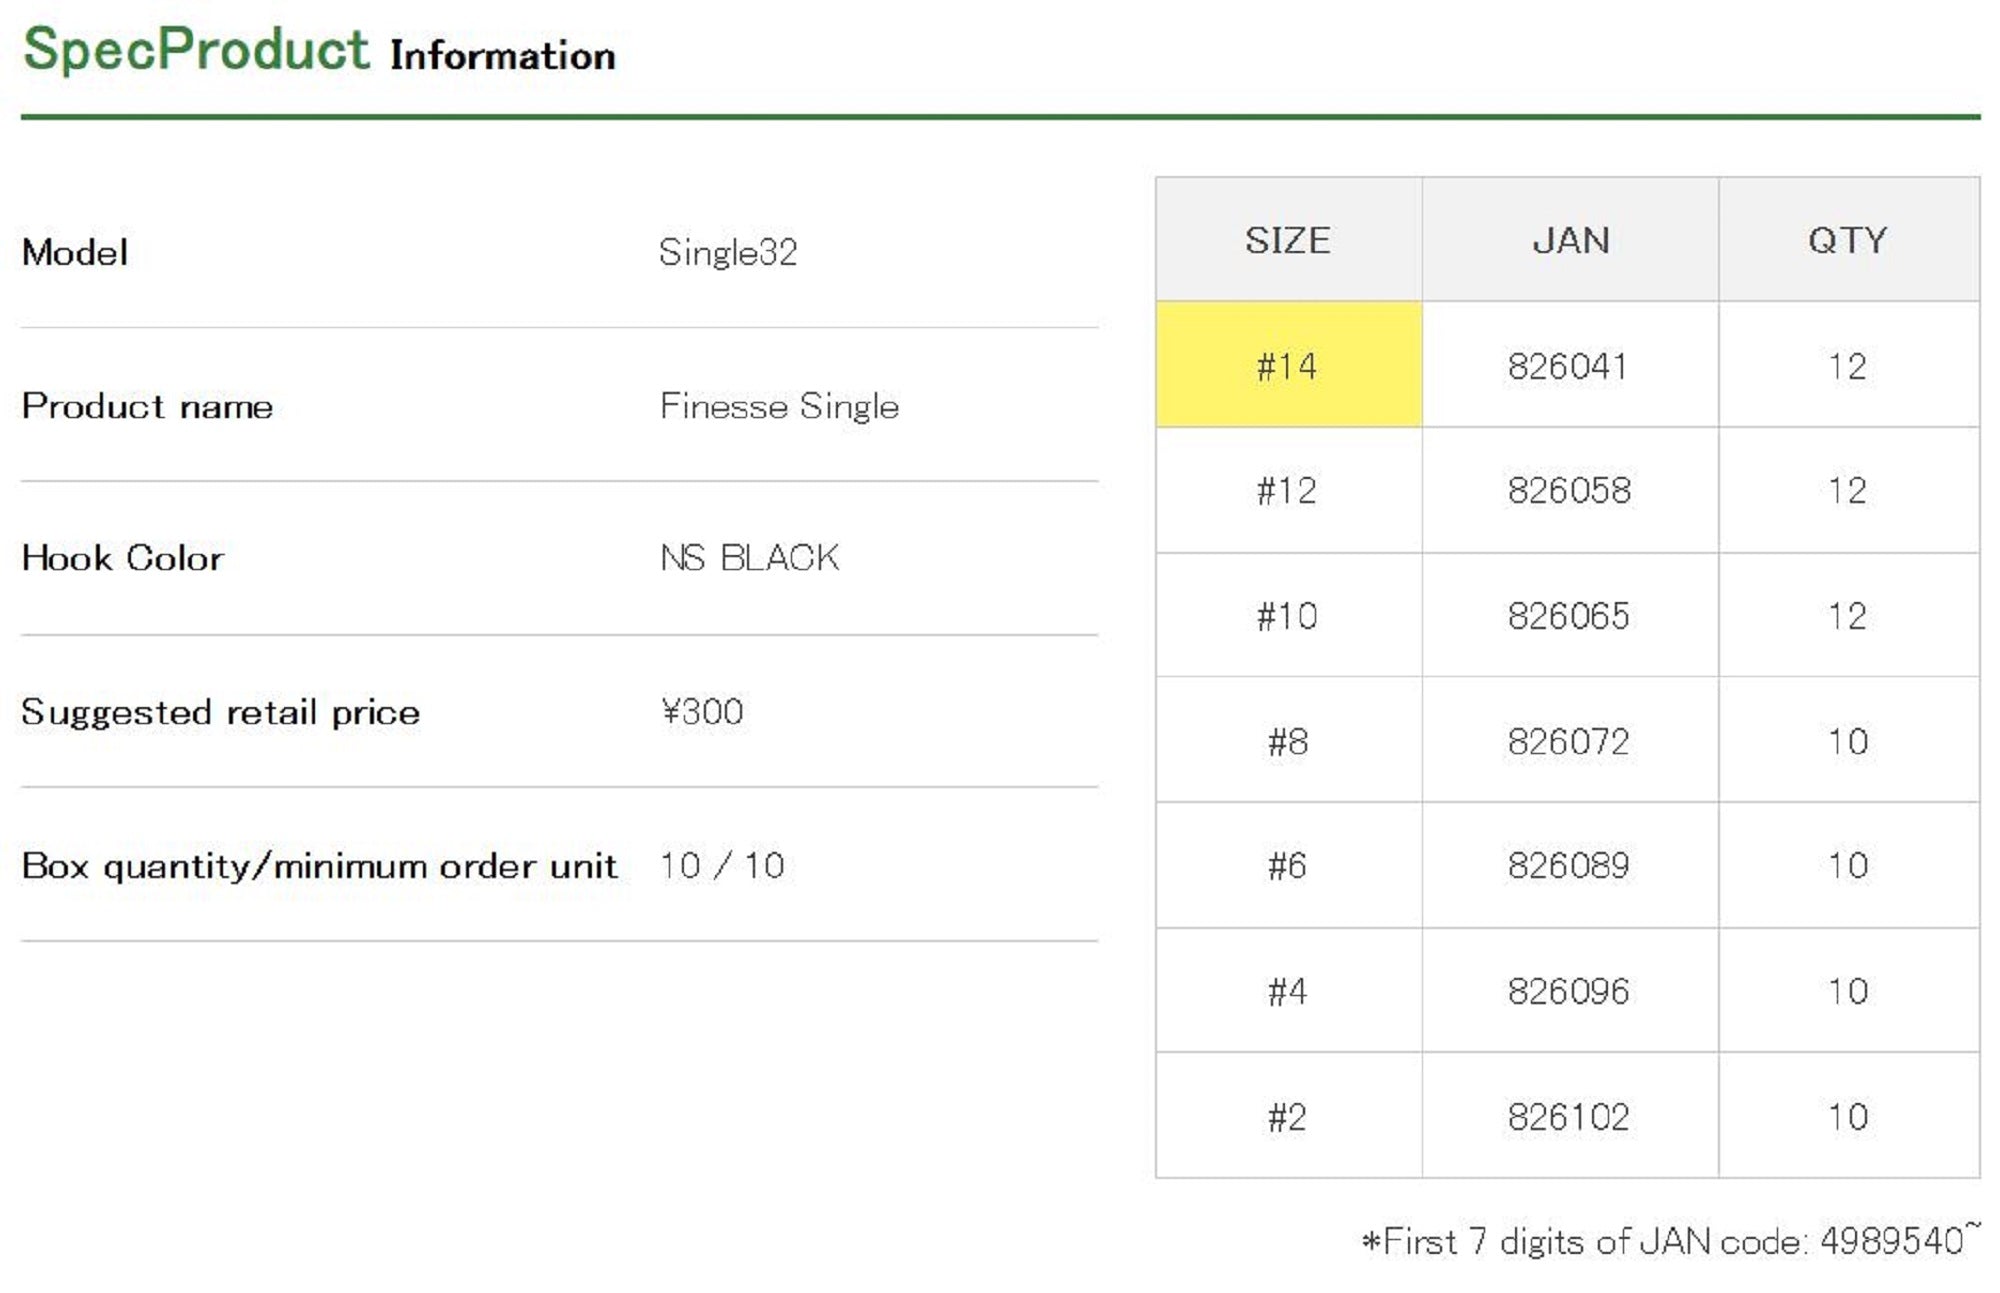This screenshot has height=1293, width=2000.
Task: Click JAN code 826102
Action: tap(1568, 1116)
